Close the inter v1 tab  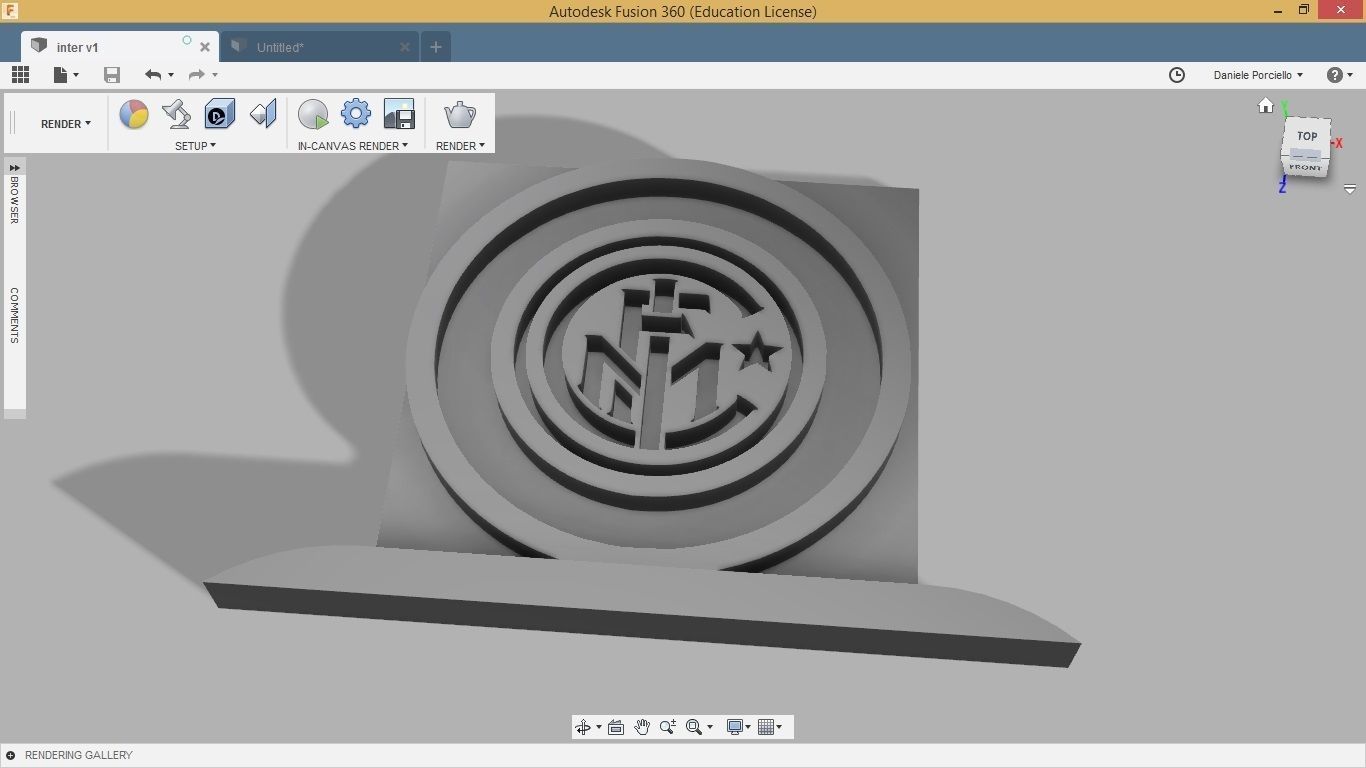pyautogui.click(x=205, y=47)
